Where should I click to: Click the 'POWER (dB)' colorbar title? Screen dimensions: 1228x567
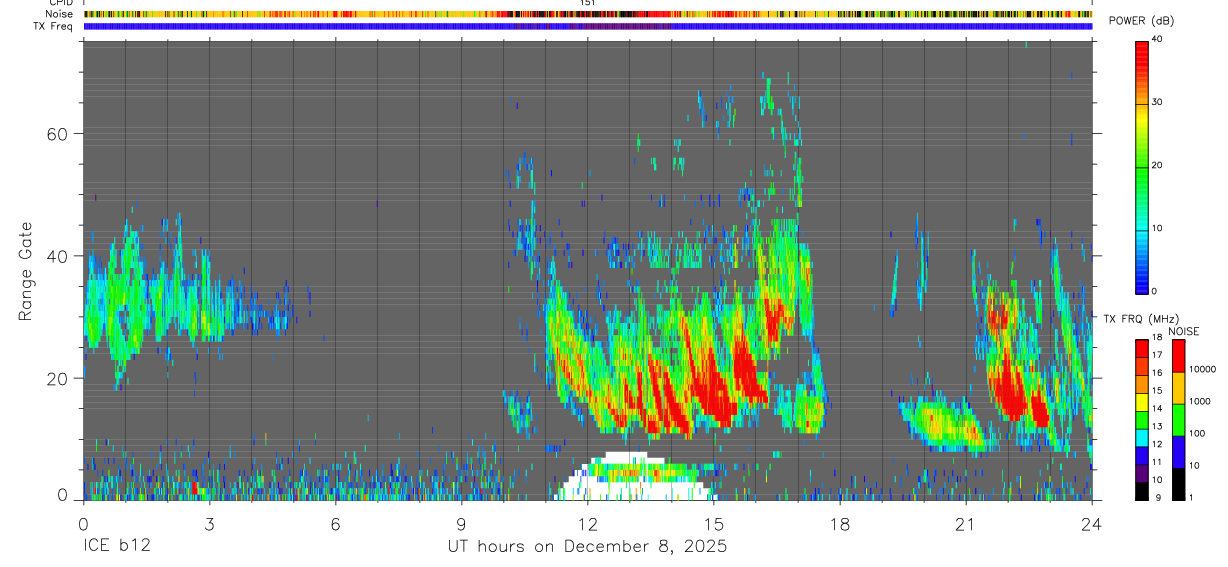(1141, 22)
